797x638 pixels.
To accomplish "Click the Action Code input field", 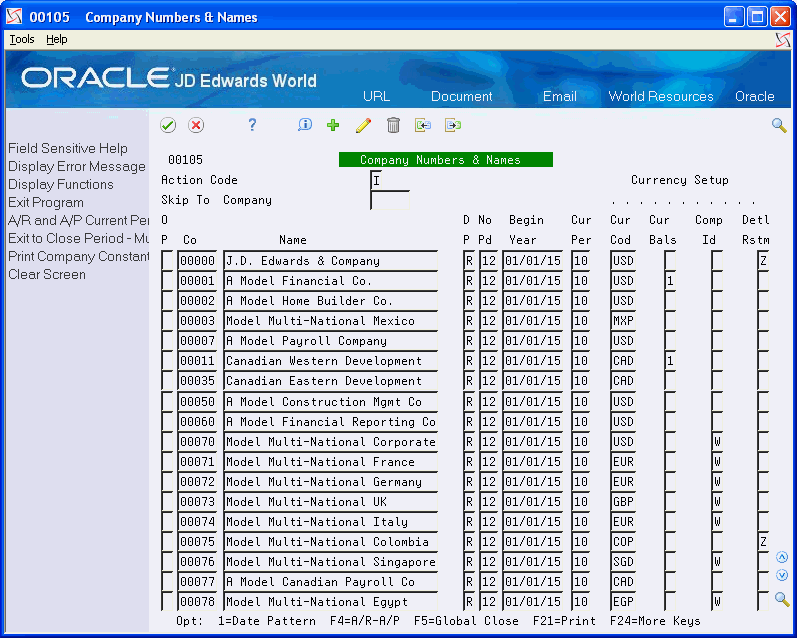I will 377,180.
